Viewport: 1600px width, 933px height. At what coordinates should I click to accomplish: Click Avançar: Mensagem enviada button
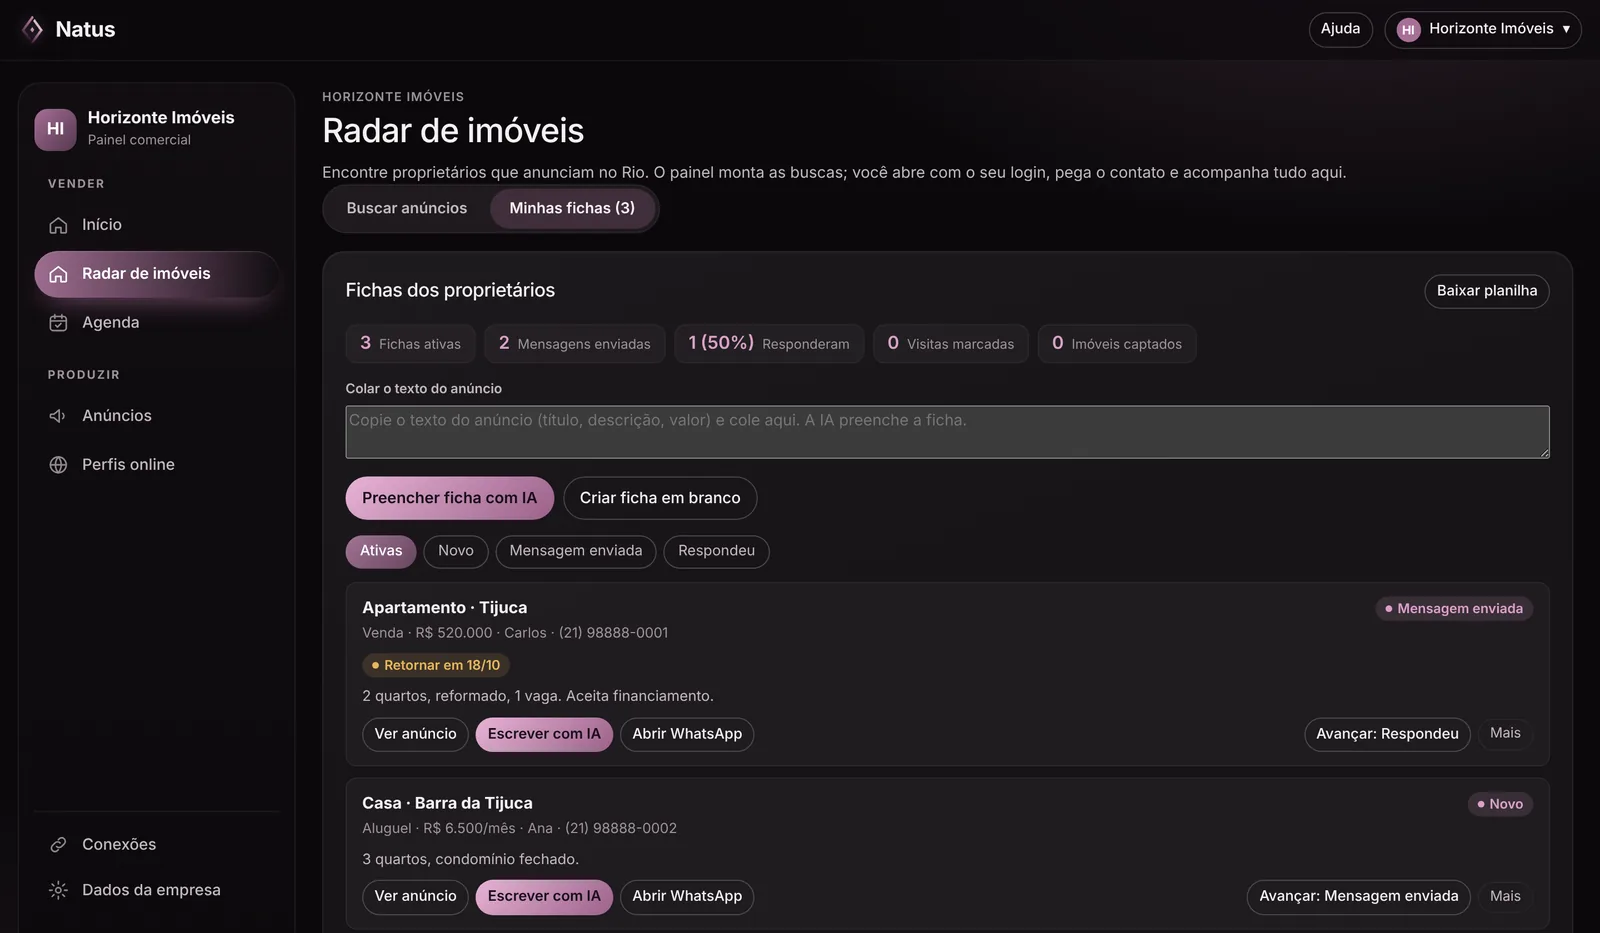coord(1359,897)
